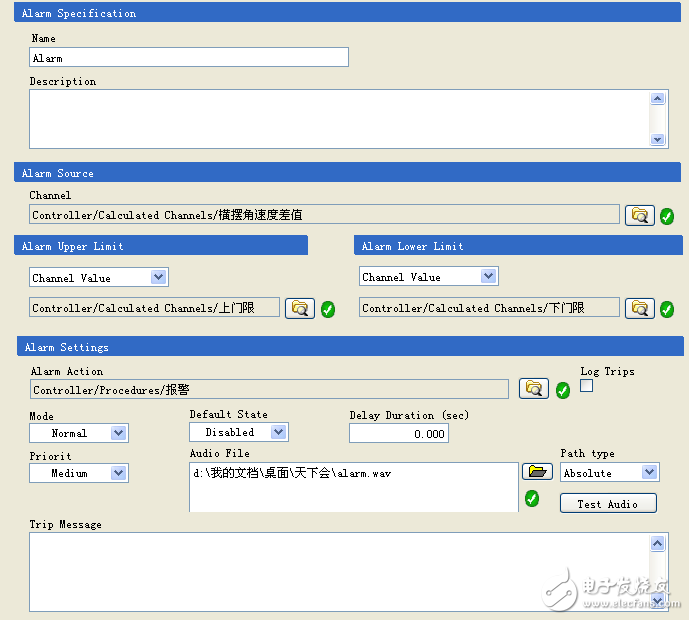Click green checkmark beside Alarm Source channel
The image size is (689, 620).
tap(667, 215)
